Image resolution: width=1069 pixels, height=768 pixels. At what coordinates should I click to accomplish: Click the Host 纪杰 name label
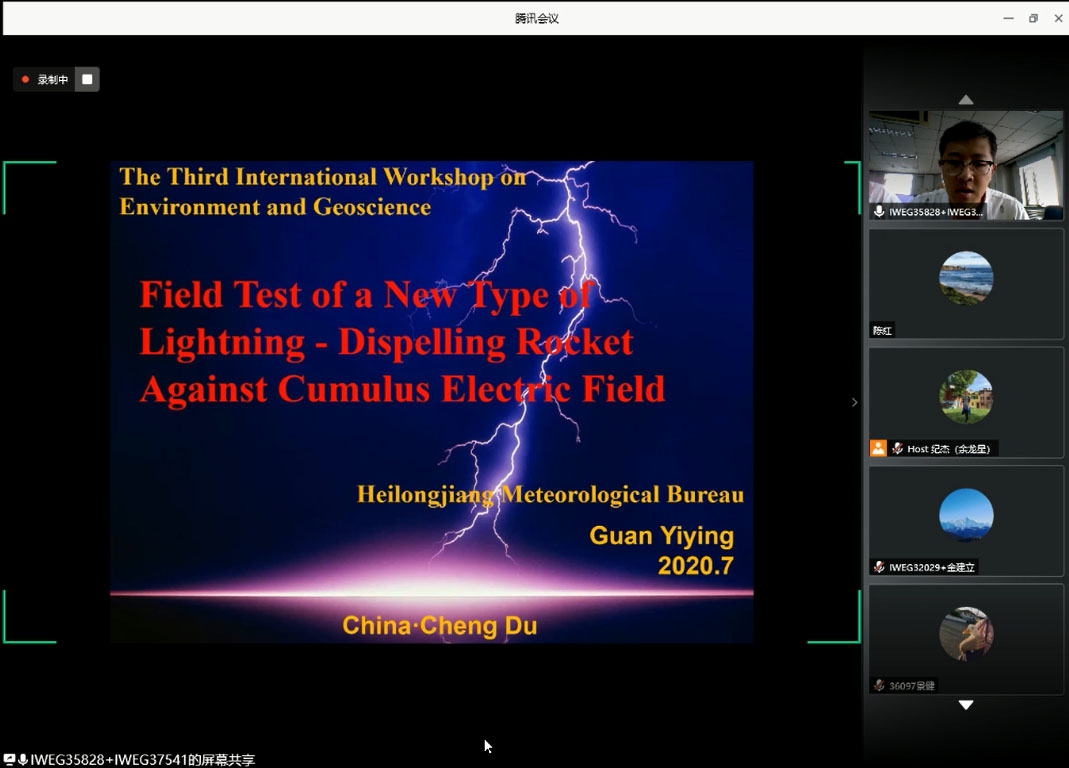pos(948,449)
